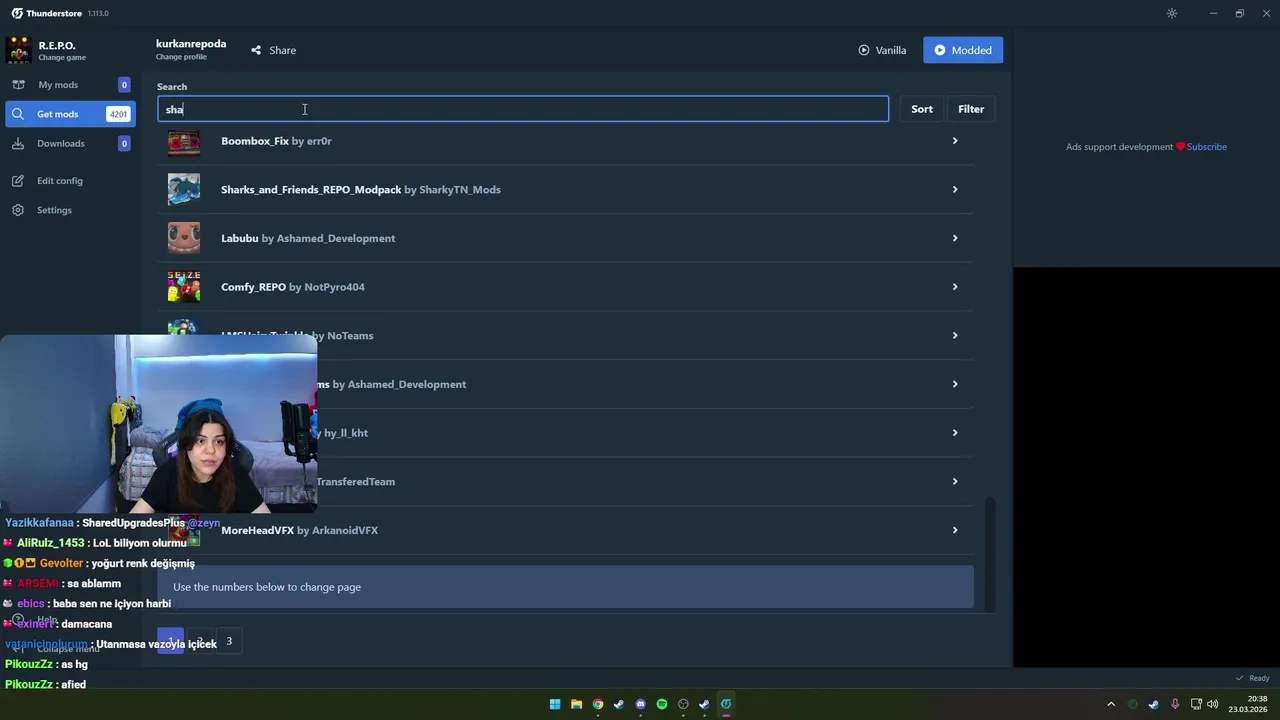Image resolution: width=1280 pixels, height=720 pixels.
Task: Expand the Labubu mod row
Action: click(955, 238)
